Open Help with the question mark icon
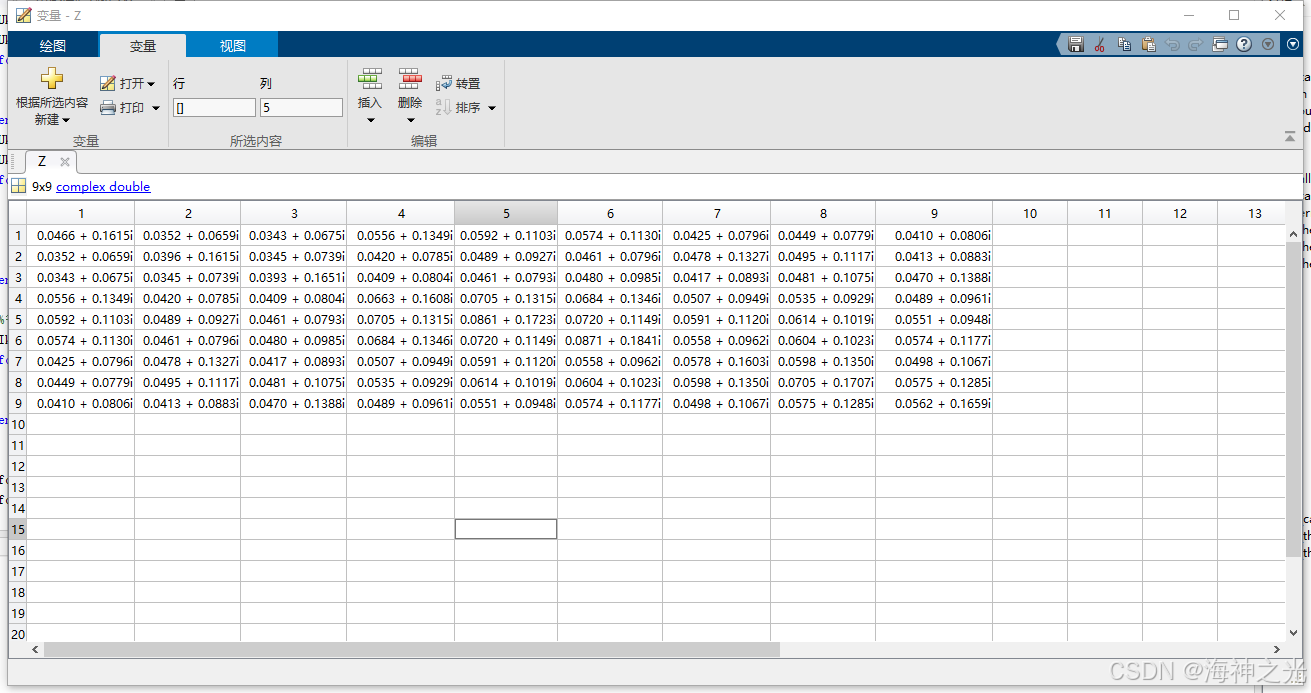 click(1244, 44)
